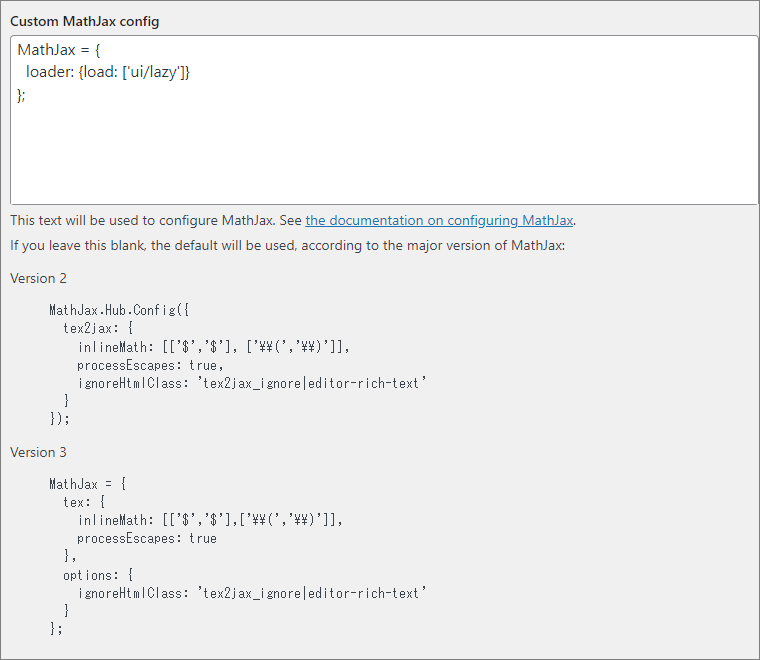Image resolution: width=760 pixels, height=660 pixels.
Task: Click the "This text will be used" description
Action: 156,221
